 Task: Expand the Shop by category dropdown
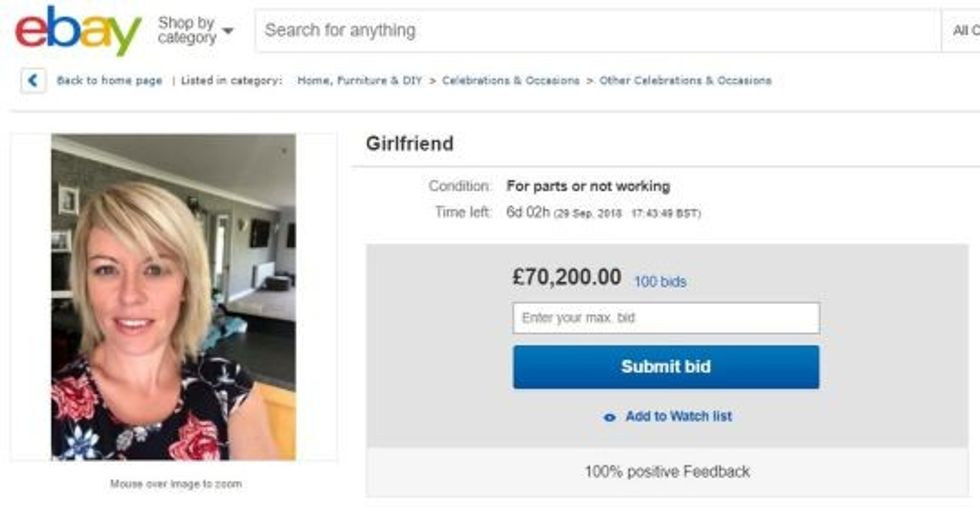pos(196,31)
